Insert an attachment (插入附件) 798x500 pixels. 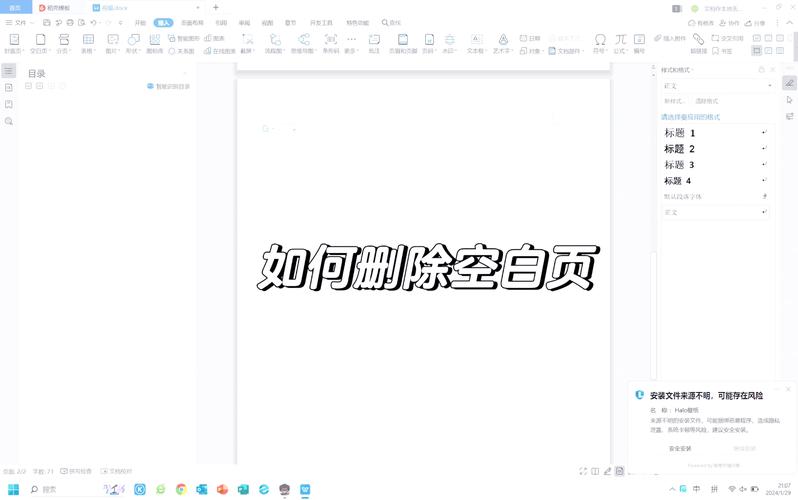pos(670,38)
